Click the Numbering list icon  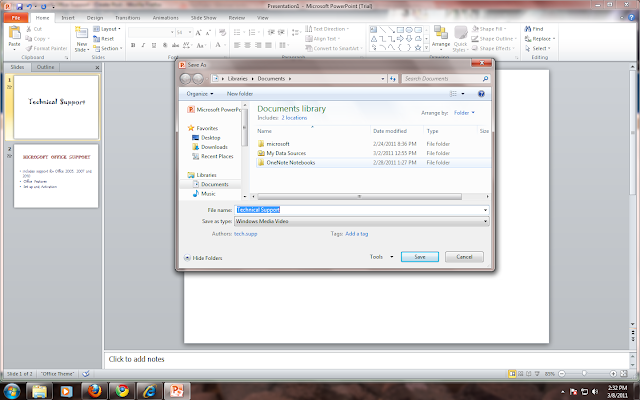pyautogui.click(x=252, y=32)
